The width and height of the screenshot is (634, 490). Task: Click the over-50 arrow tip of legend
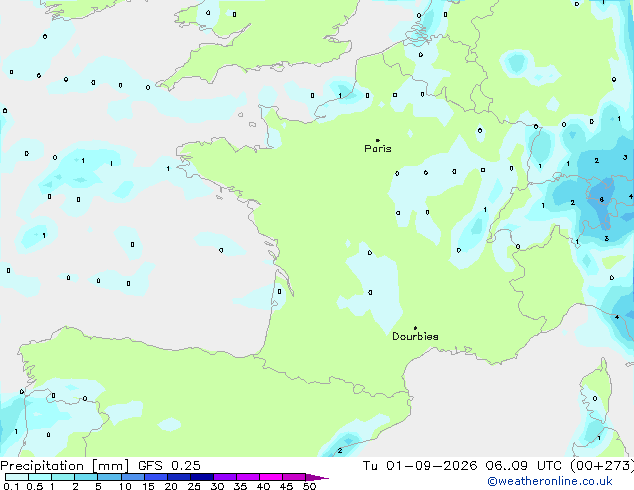(317, 477)
